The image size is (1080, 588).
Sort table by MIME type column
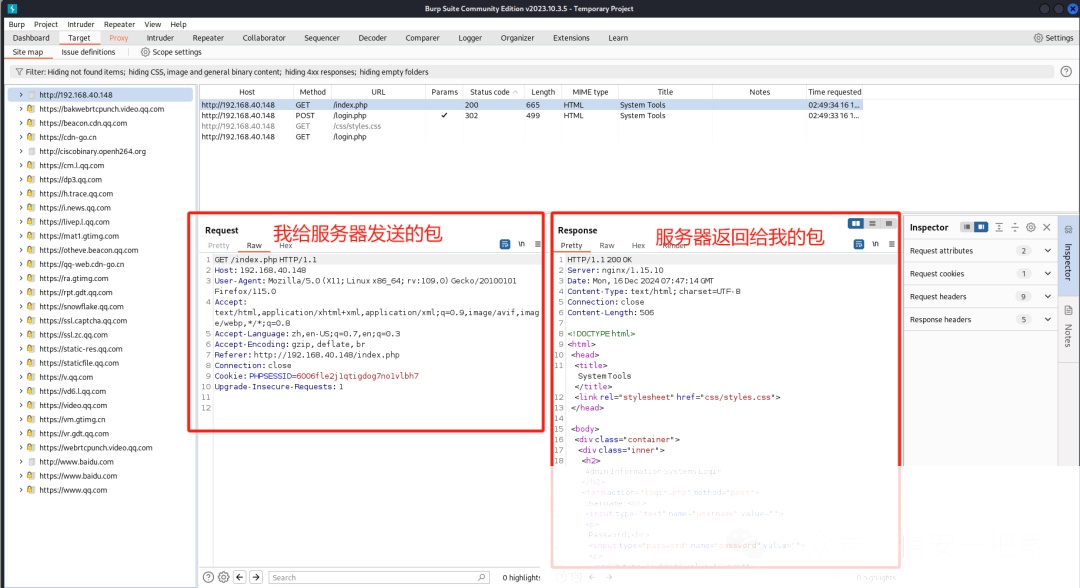pos(590,92)
